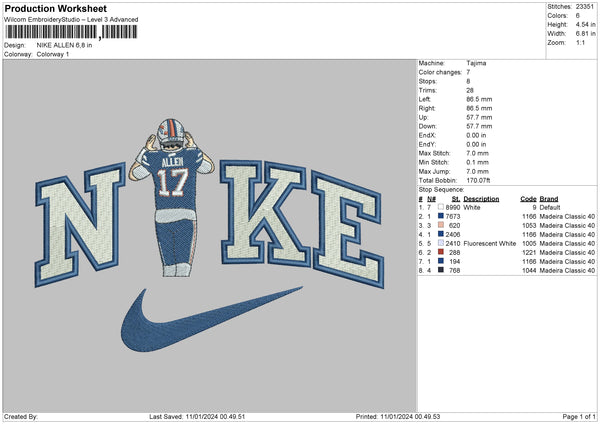Select the design name 'NIKE ALLEN 6,8 in'
The width and height of the screenshot is (600, 424).
(64, 45)
